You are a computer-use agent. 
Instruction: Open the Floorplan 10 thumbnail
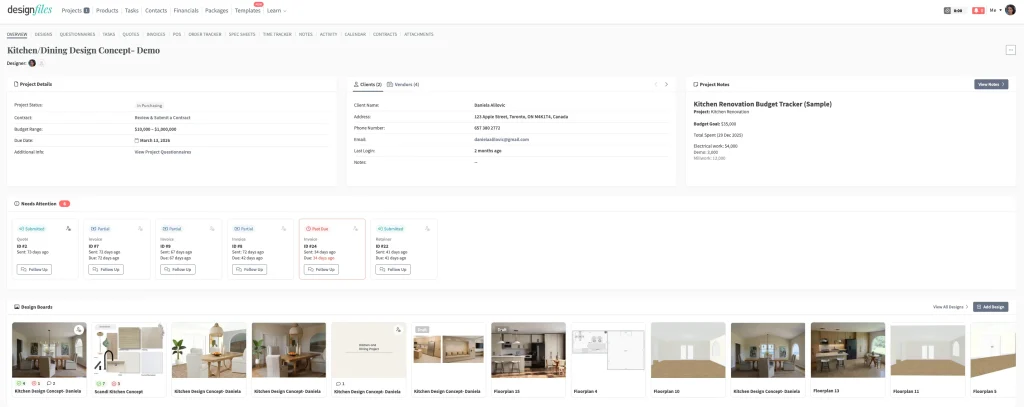click(x=688, y=350)
